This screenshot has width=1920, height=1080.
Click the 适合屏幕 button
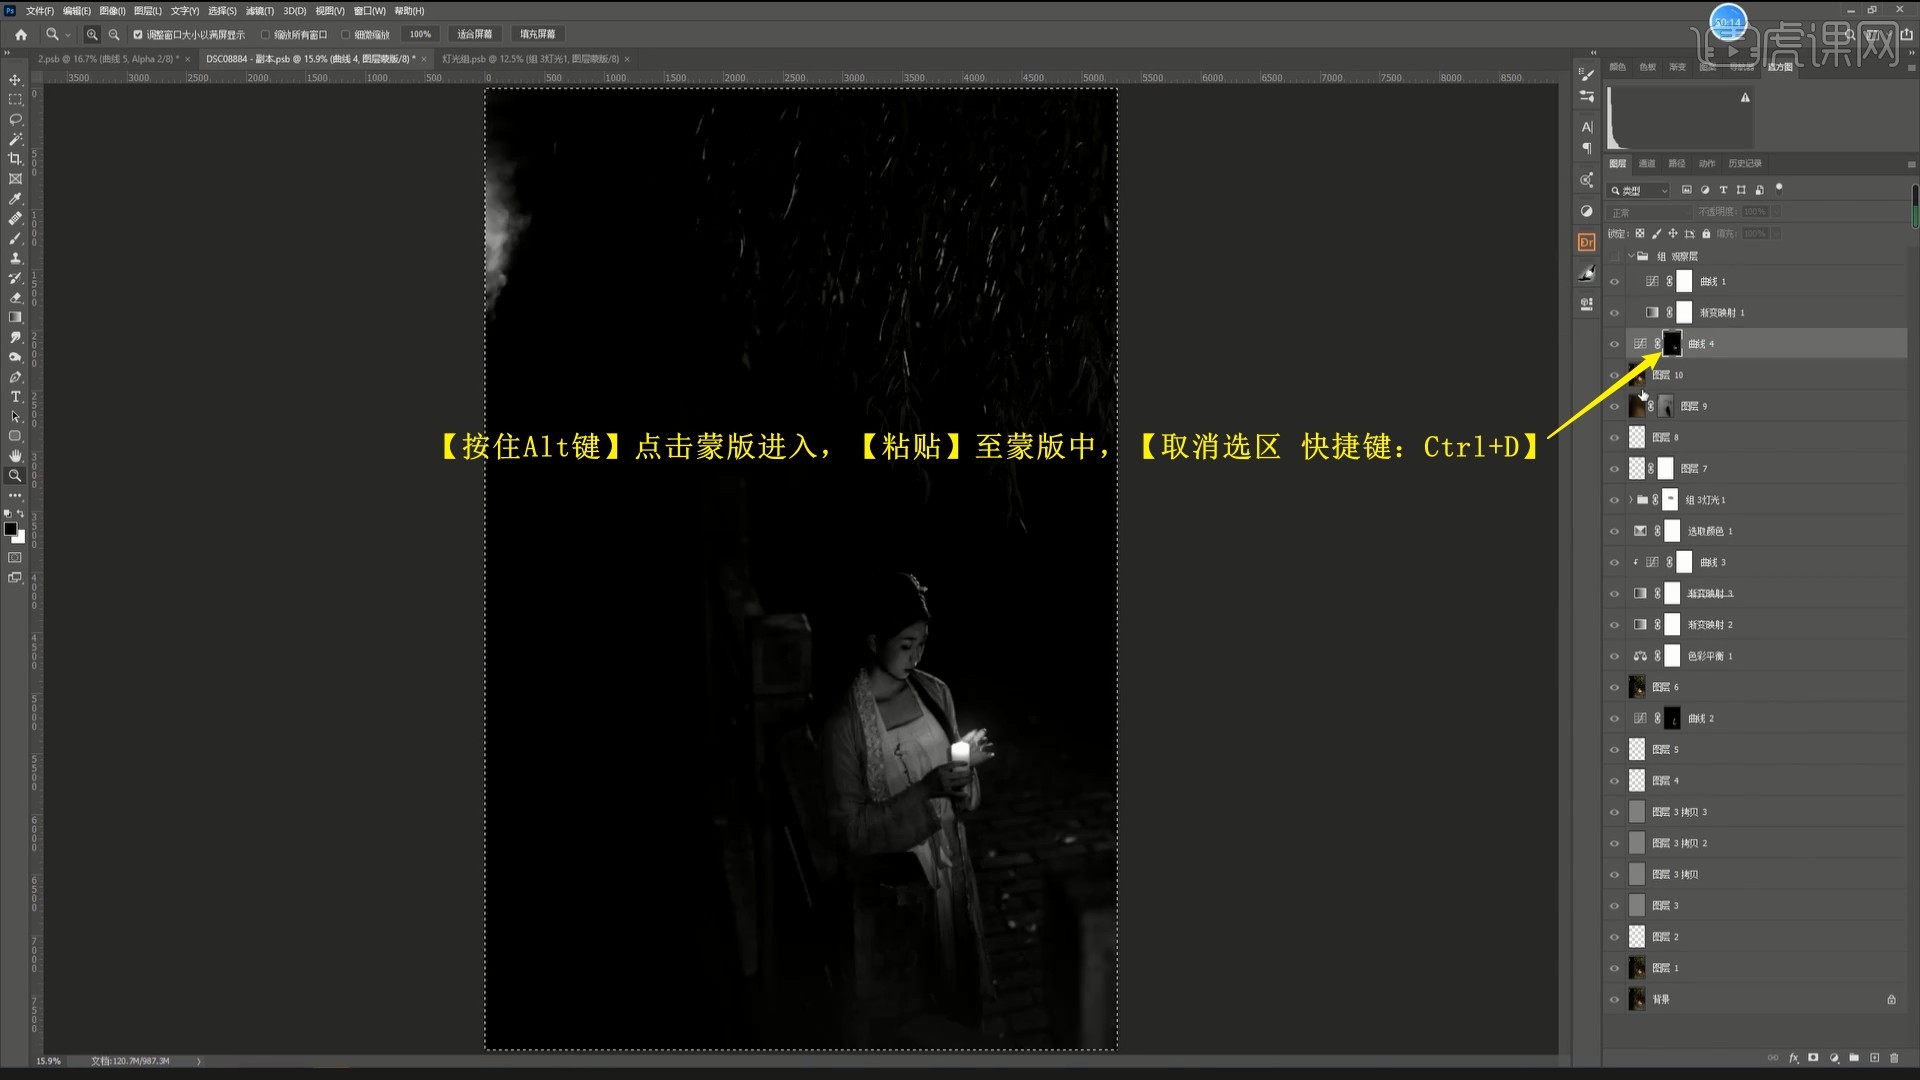point(475,34)
